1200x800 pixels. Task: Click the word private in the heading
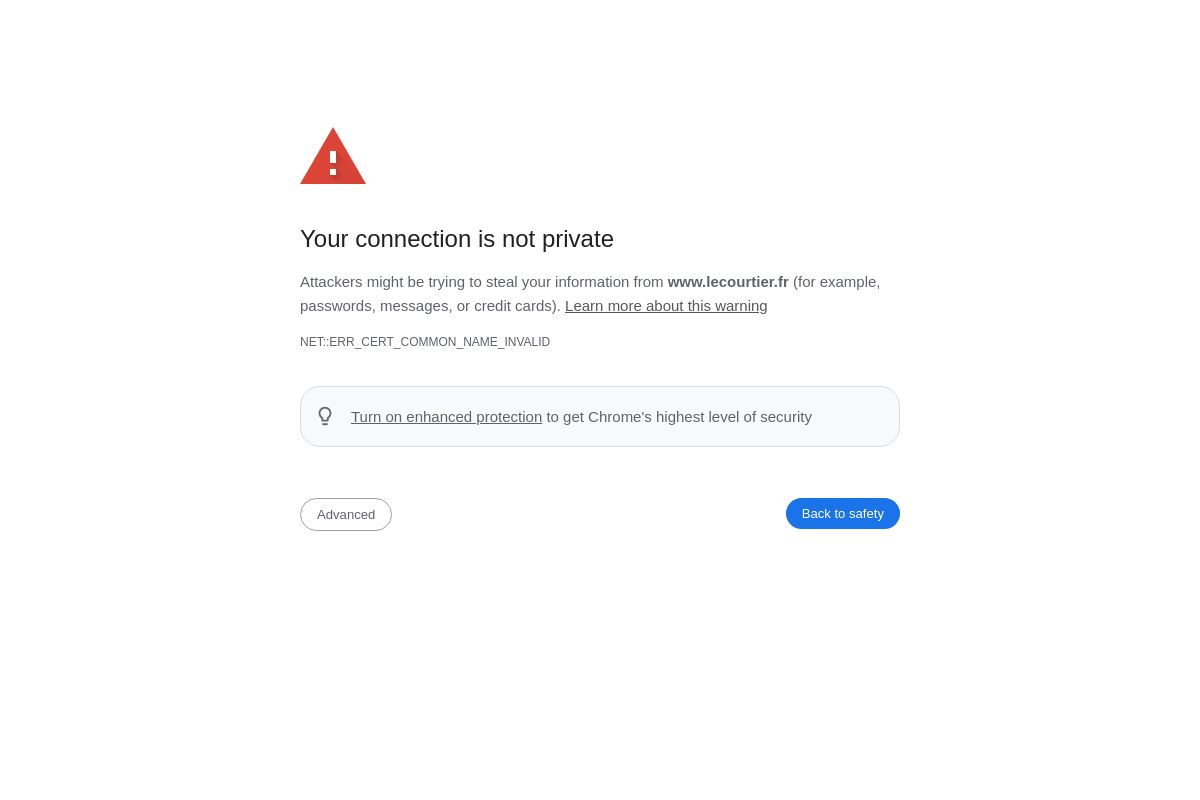578,239
